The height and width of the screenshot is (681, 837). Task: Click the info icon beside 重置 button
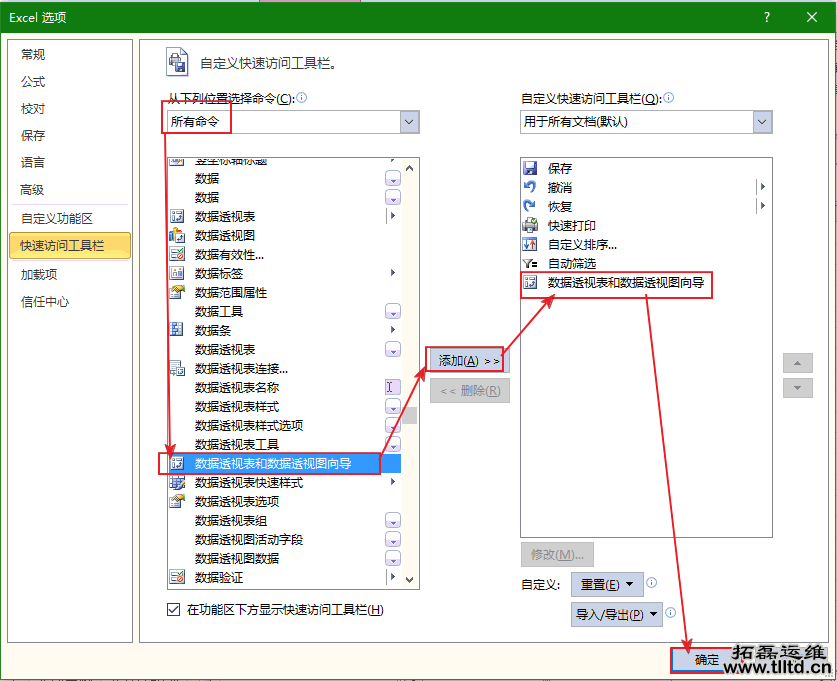[x=651, y=583]
